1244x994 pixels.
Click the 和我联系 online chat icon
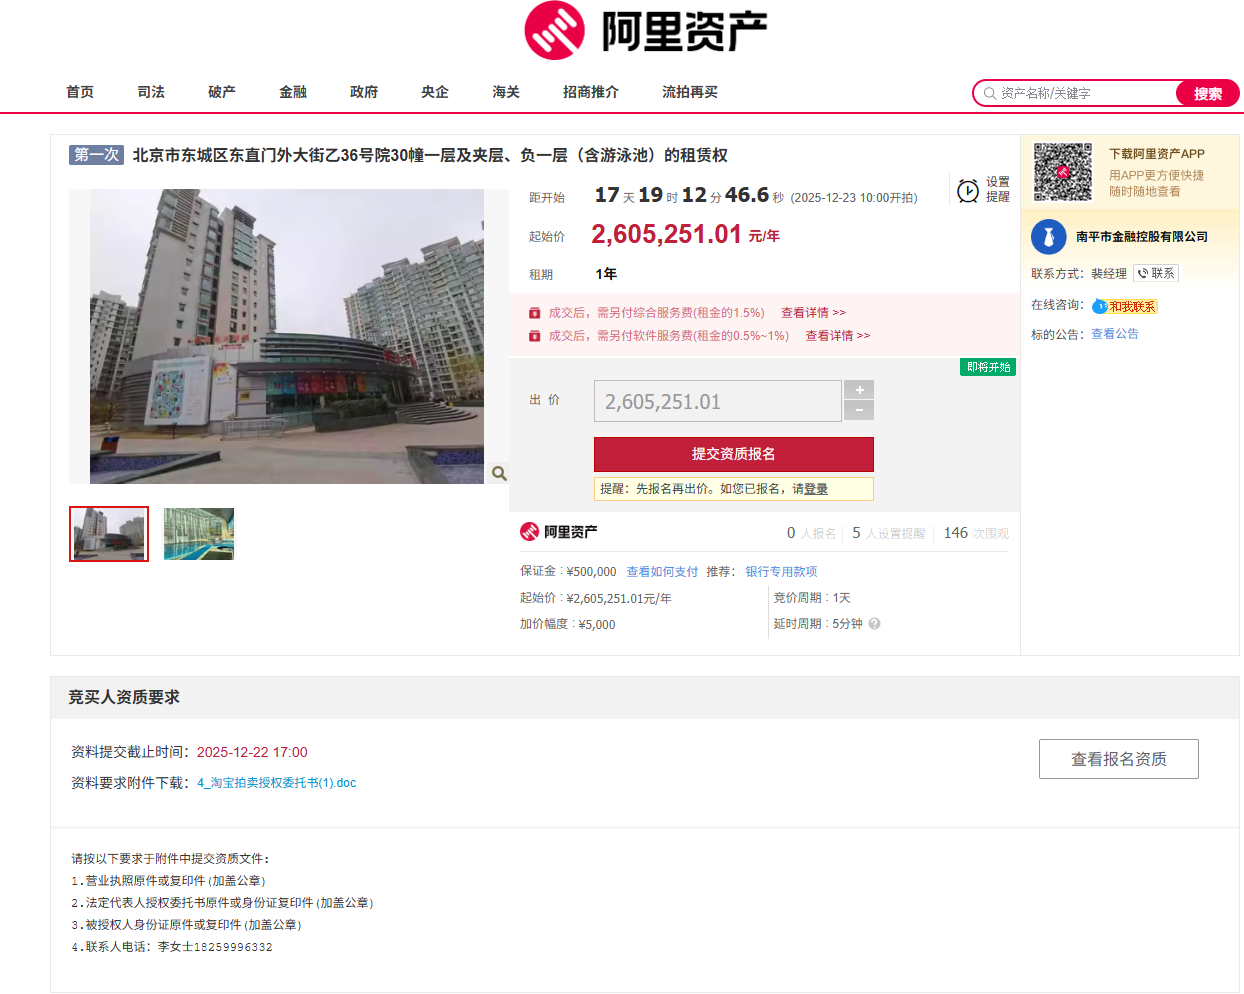coord(1125,306)
